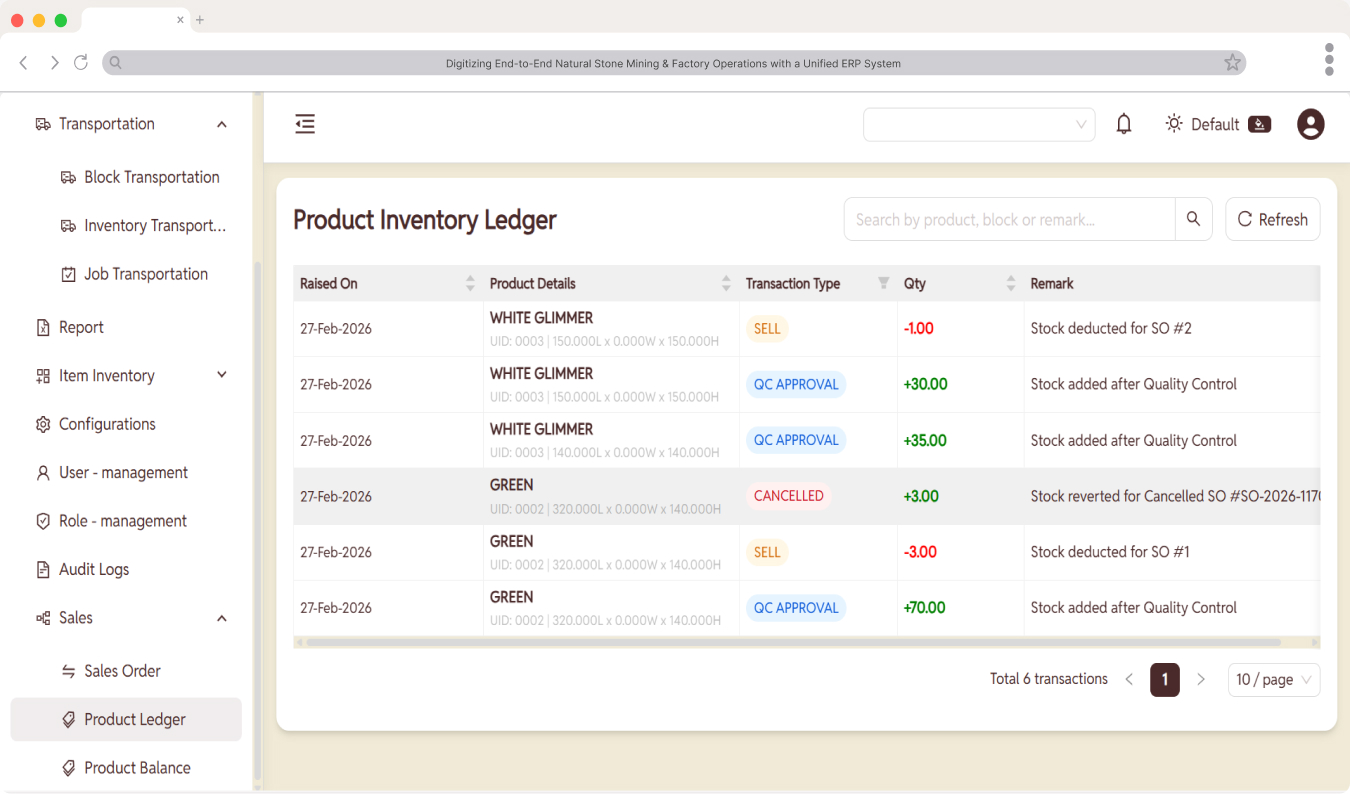
Task: Open the 10 / page size dropdown
Action: coord(1273,679)
